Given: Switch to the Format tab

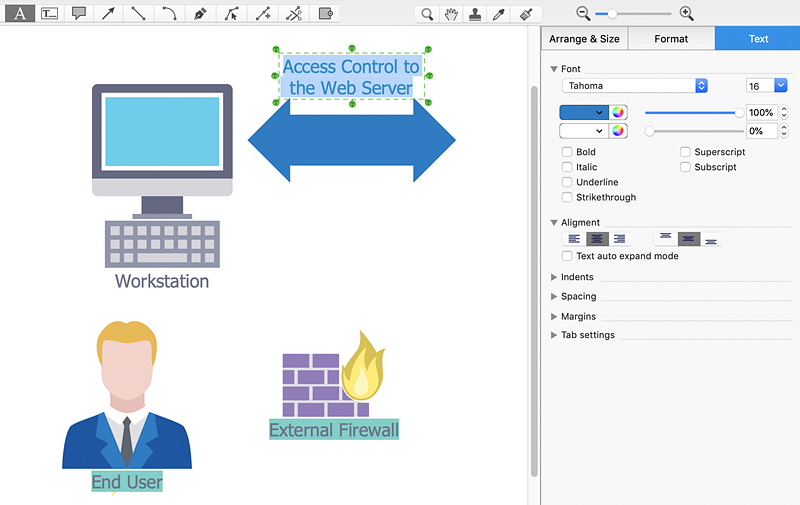Looking at the screenshot, I should [x=671, y=39].
